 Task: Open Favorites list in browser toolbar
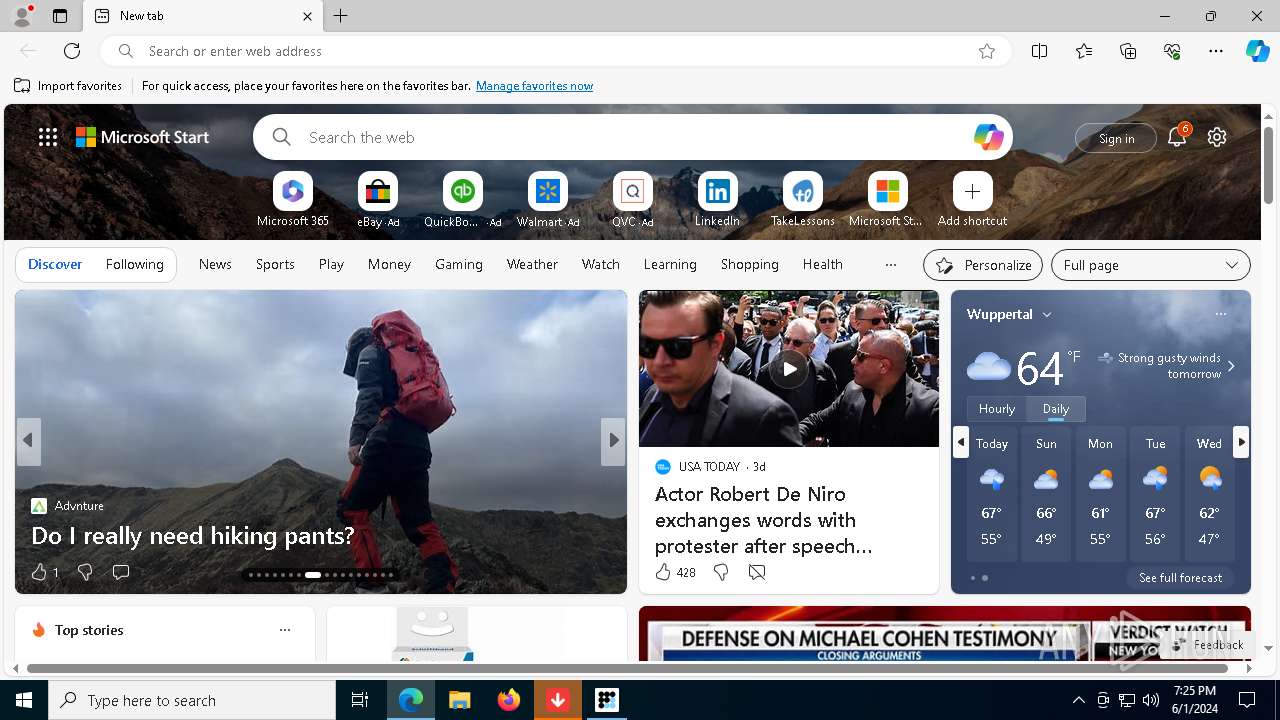(1084, 51)
